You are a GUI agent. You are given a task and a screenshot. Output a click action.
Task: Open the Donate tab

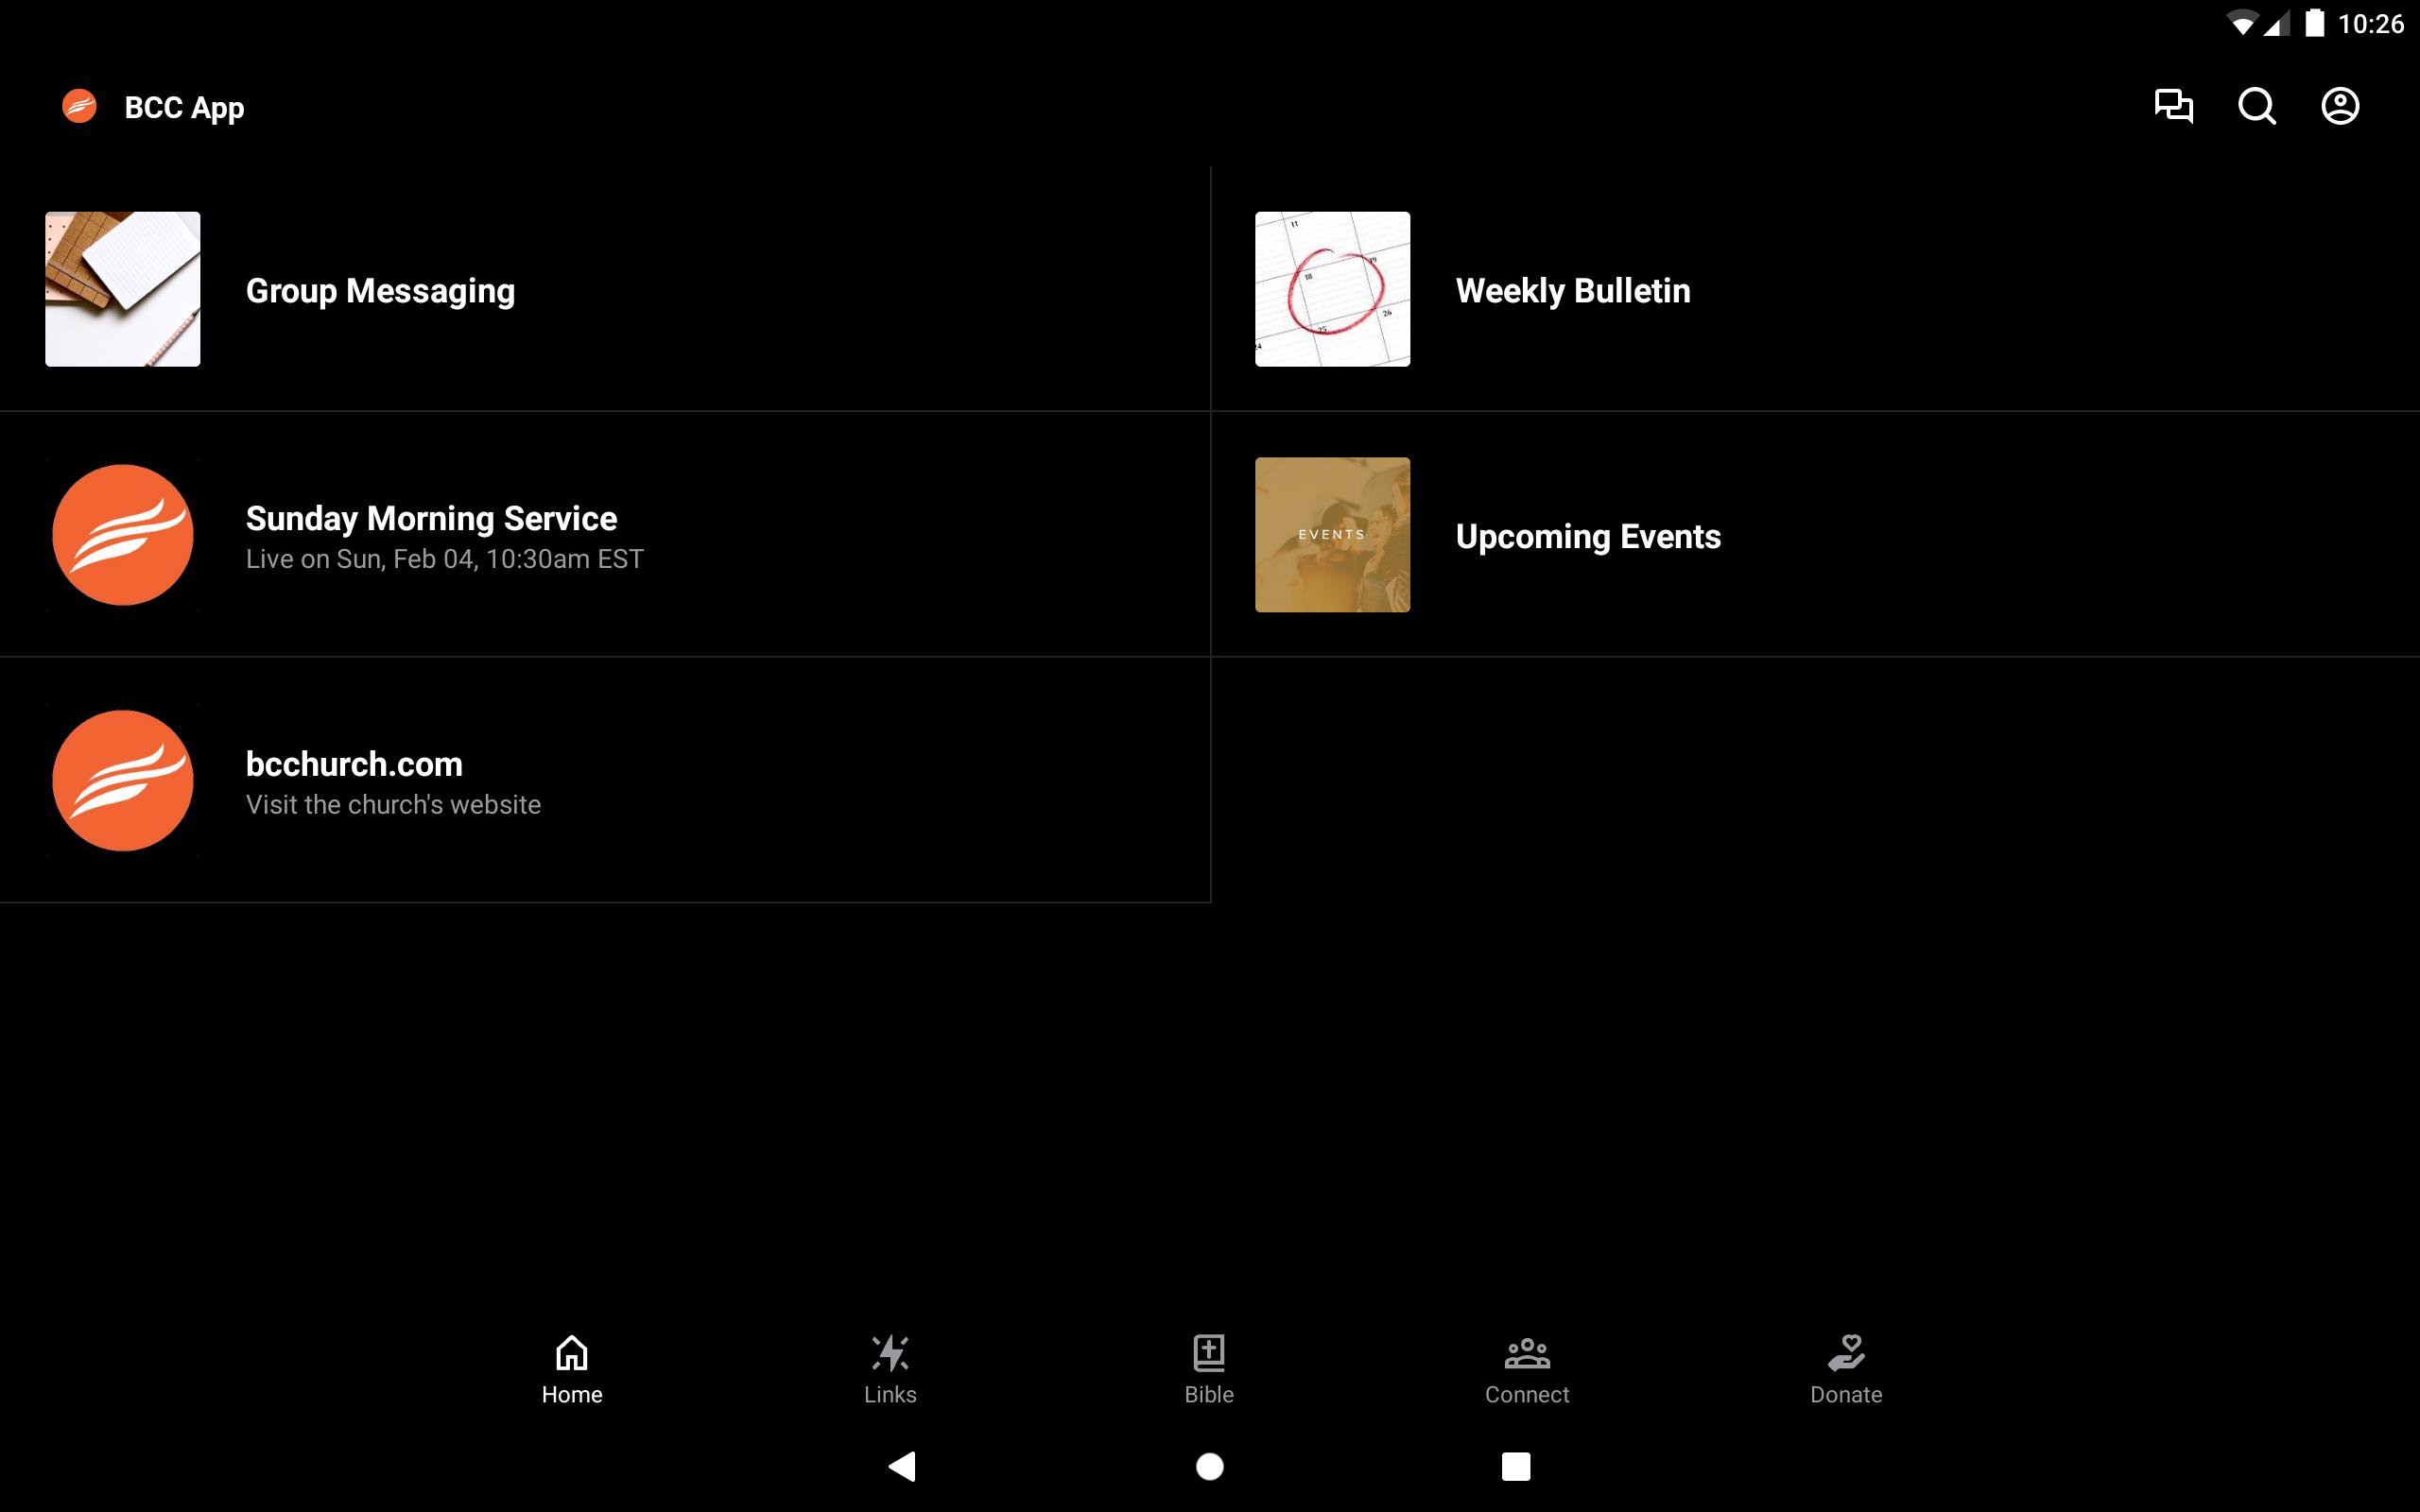(1846, 1369)
